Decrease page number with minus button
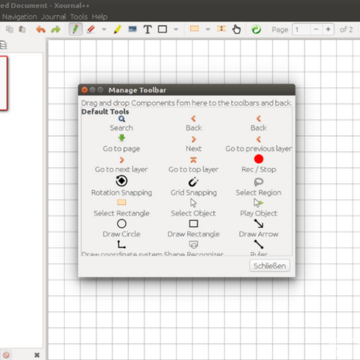Screen dimensions: 360x360 pyautogui.click(x=316, y=29)
